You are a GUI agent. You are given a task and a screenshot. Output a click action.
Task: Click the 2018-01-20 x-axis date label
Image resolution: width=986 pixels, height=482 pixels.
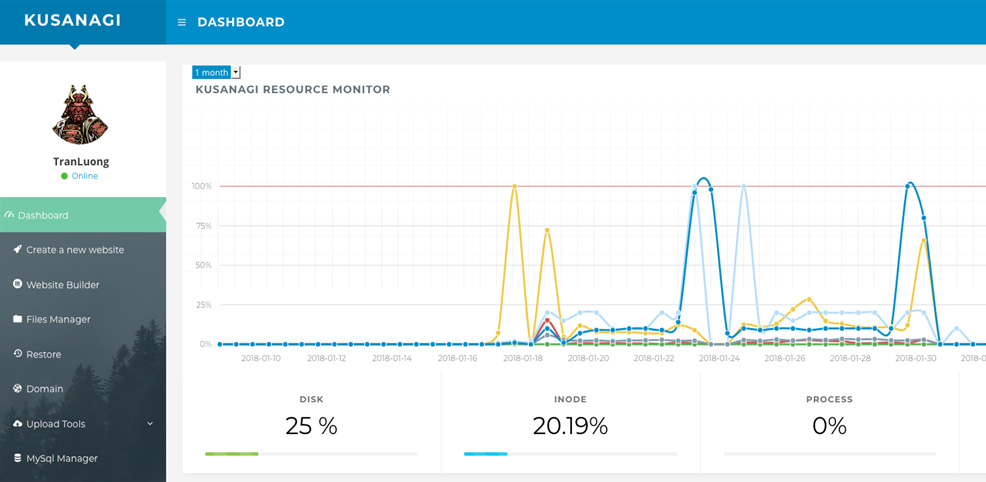(588, 358)
